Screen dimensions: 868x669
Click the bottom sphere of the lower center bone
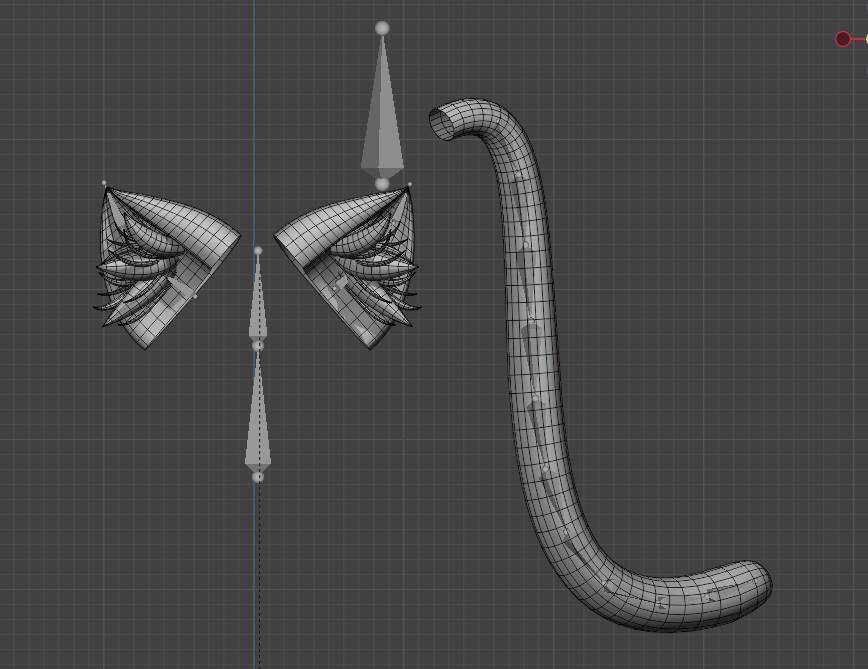[x=258, y=477]
